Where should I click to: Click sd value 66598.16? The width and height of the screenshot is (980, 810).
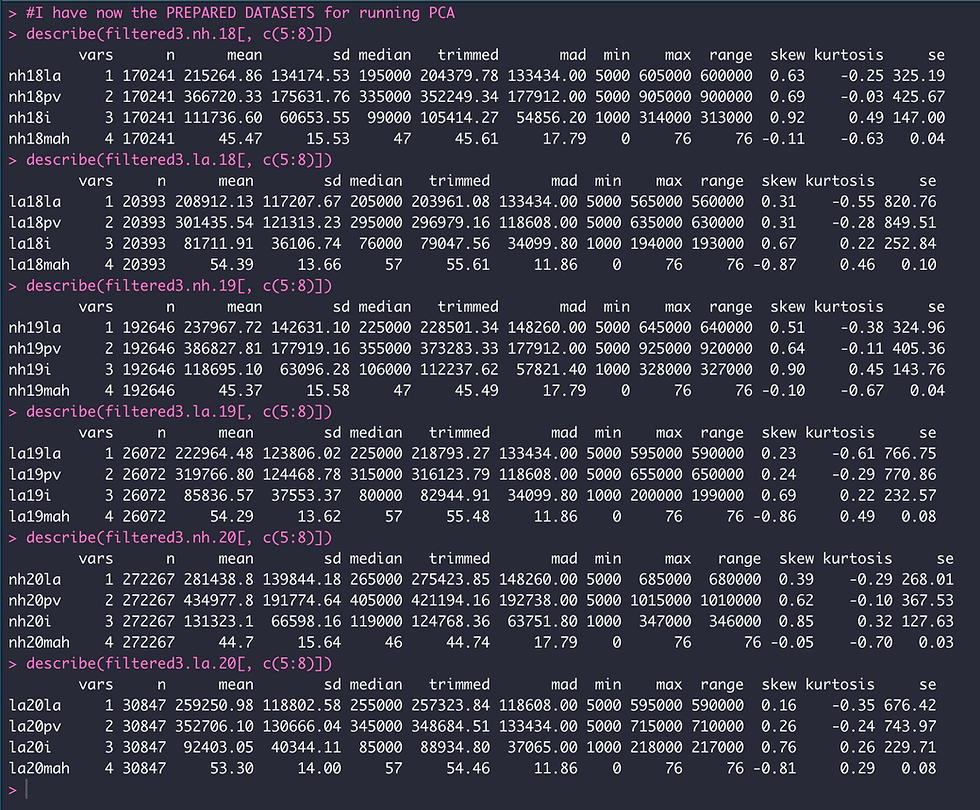[x=306, y=622]
